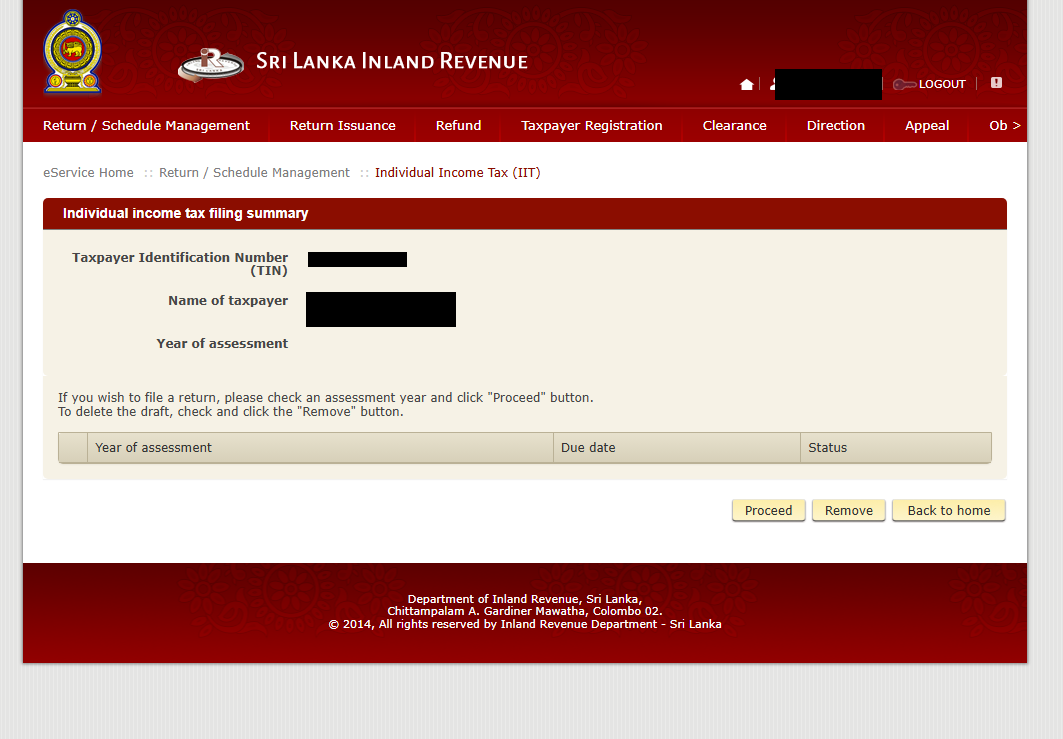The width and height of the screenshot is (1063, 739).
Task: Click the user profile icon in header
Action: click(773, 84)
